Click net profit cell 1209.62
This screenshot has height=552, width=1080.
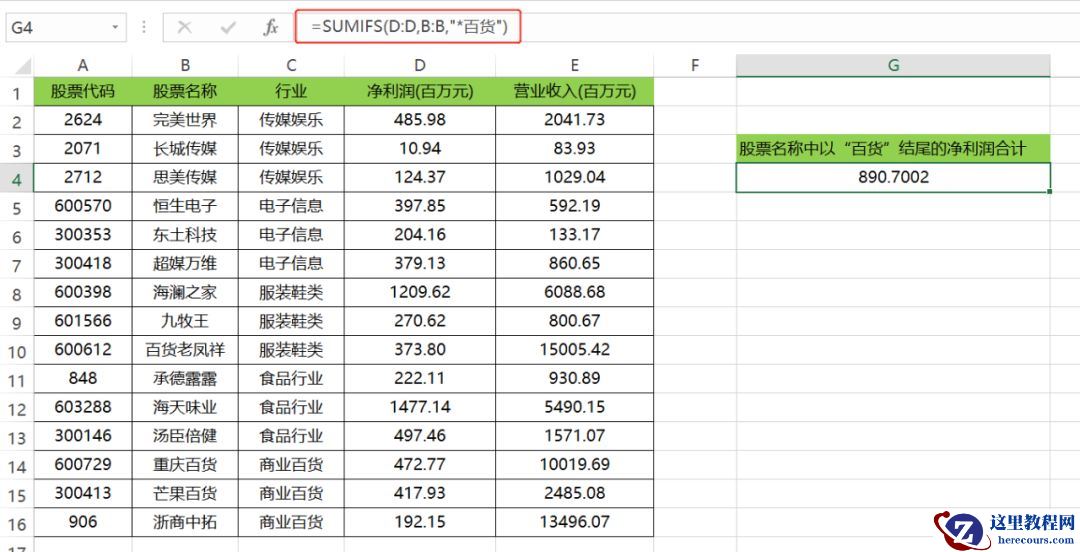420,293
